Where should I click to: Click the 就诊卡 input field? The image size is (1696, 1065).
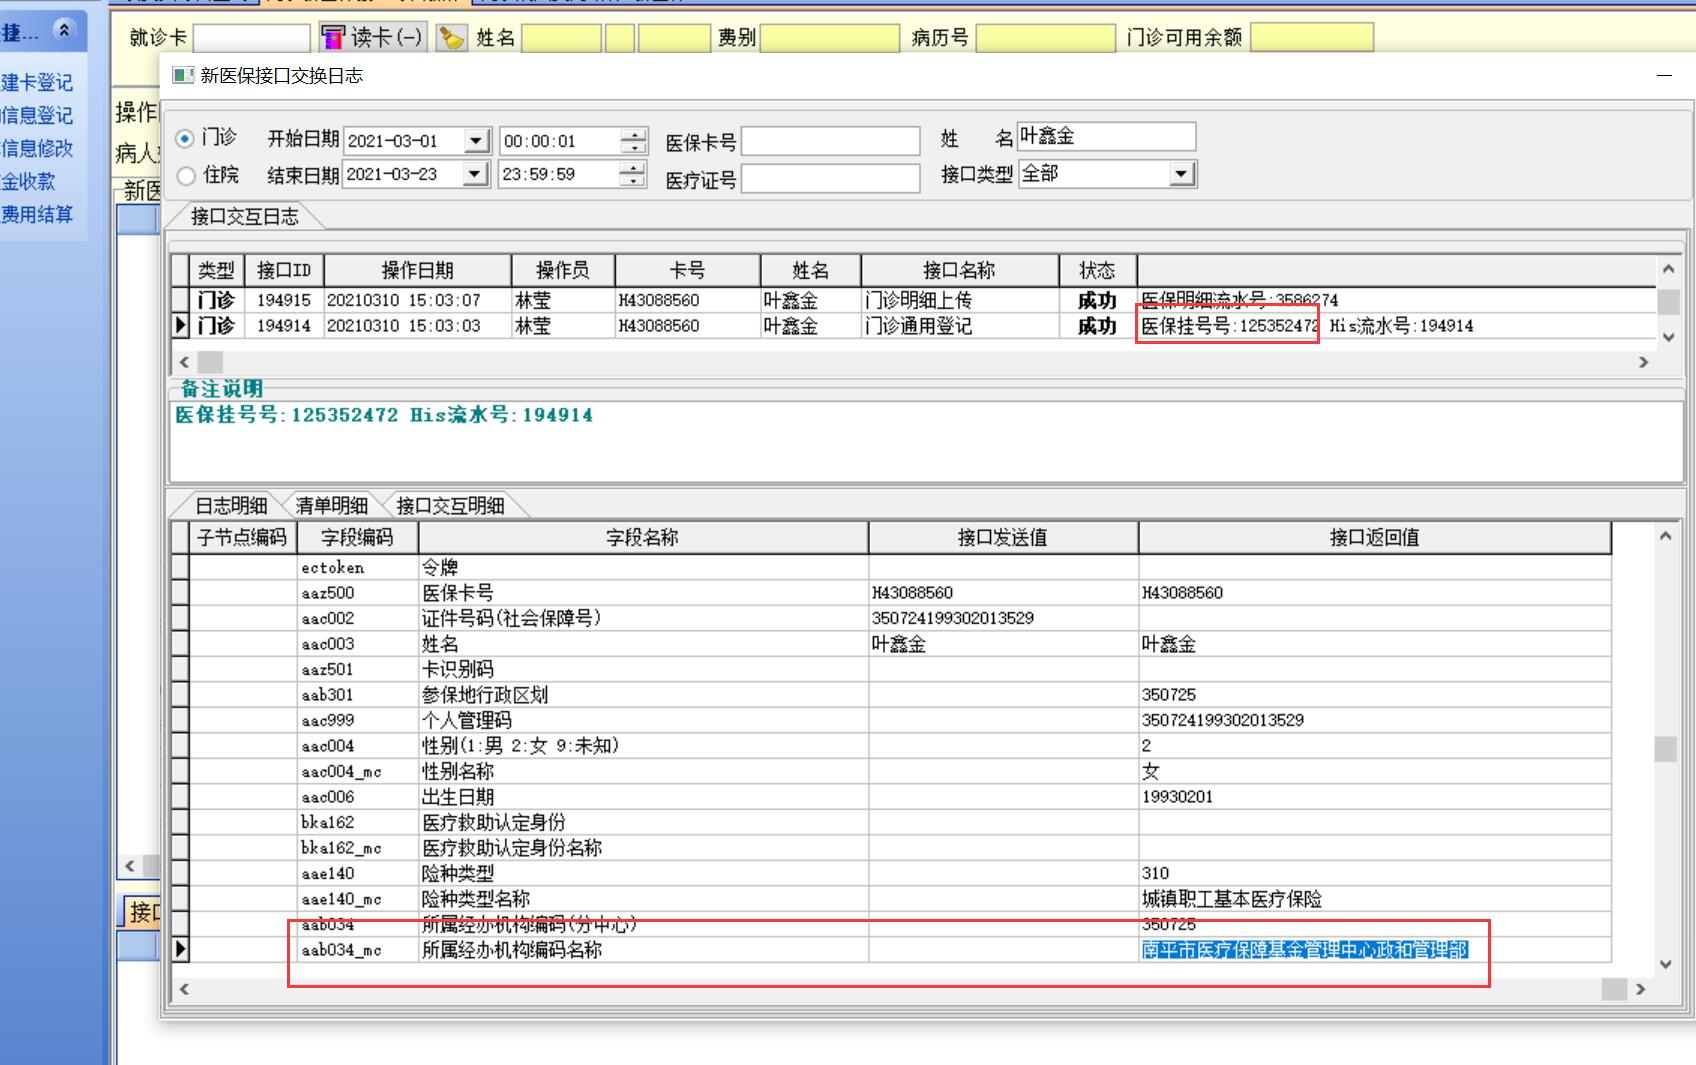pos(251,38)
